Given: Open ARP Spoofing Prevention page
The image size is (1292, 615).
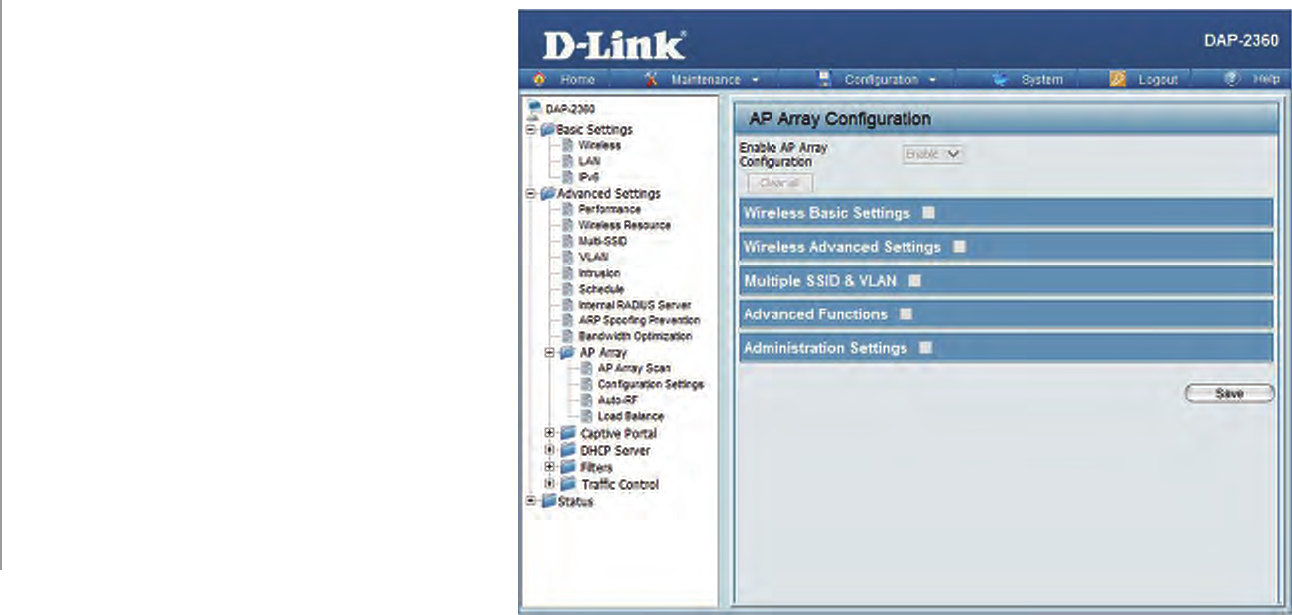Looking at the screenshot, I should pyautogui.click(x=639, y=321).
